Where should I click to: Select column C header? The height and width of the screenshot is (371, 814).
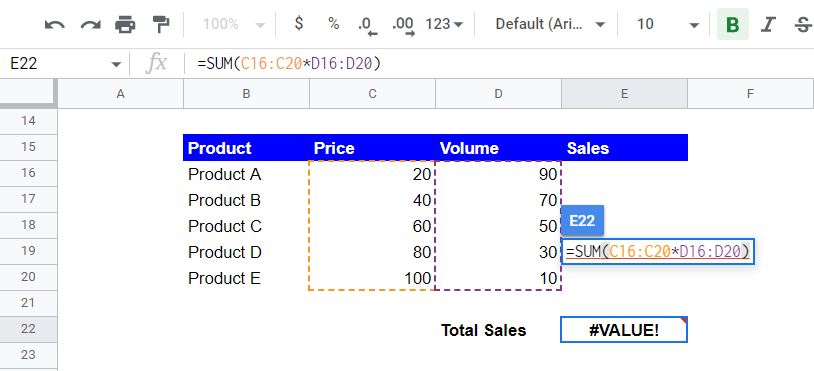(372, 94)
